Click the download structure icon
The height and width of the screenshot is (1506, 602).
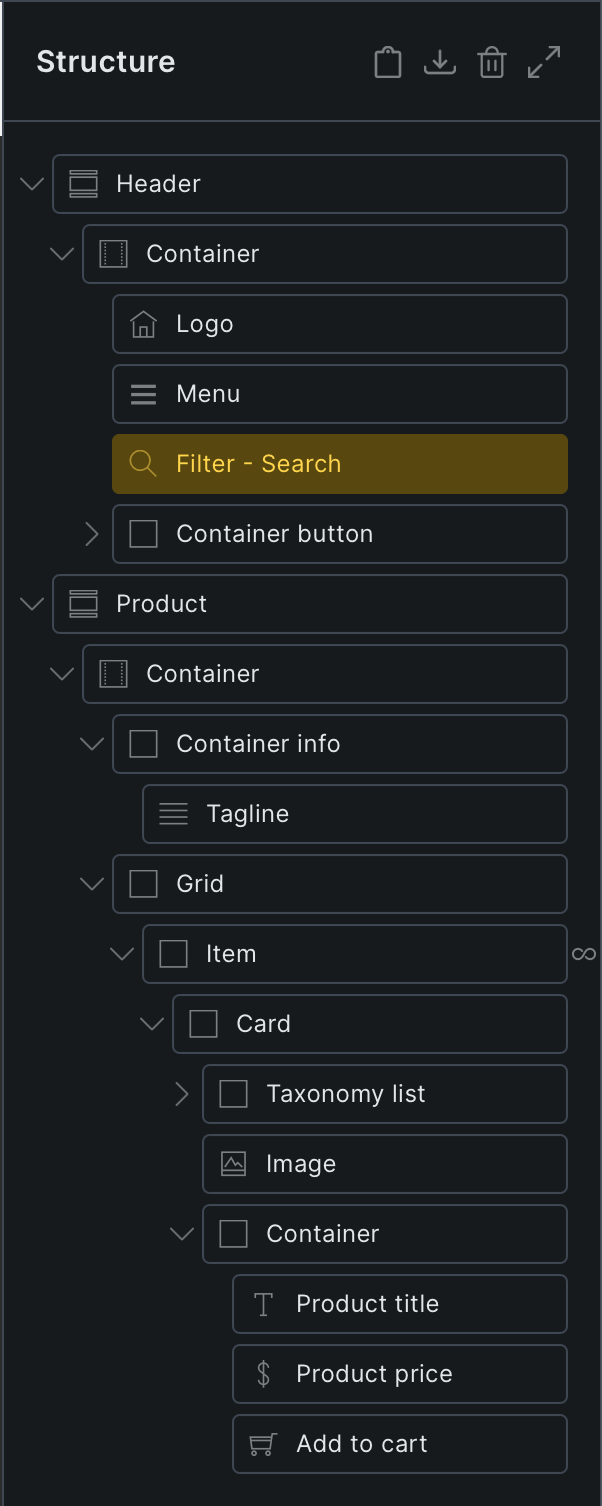coord(440,62)
